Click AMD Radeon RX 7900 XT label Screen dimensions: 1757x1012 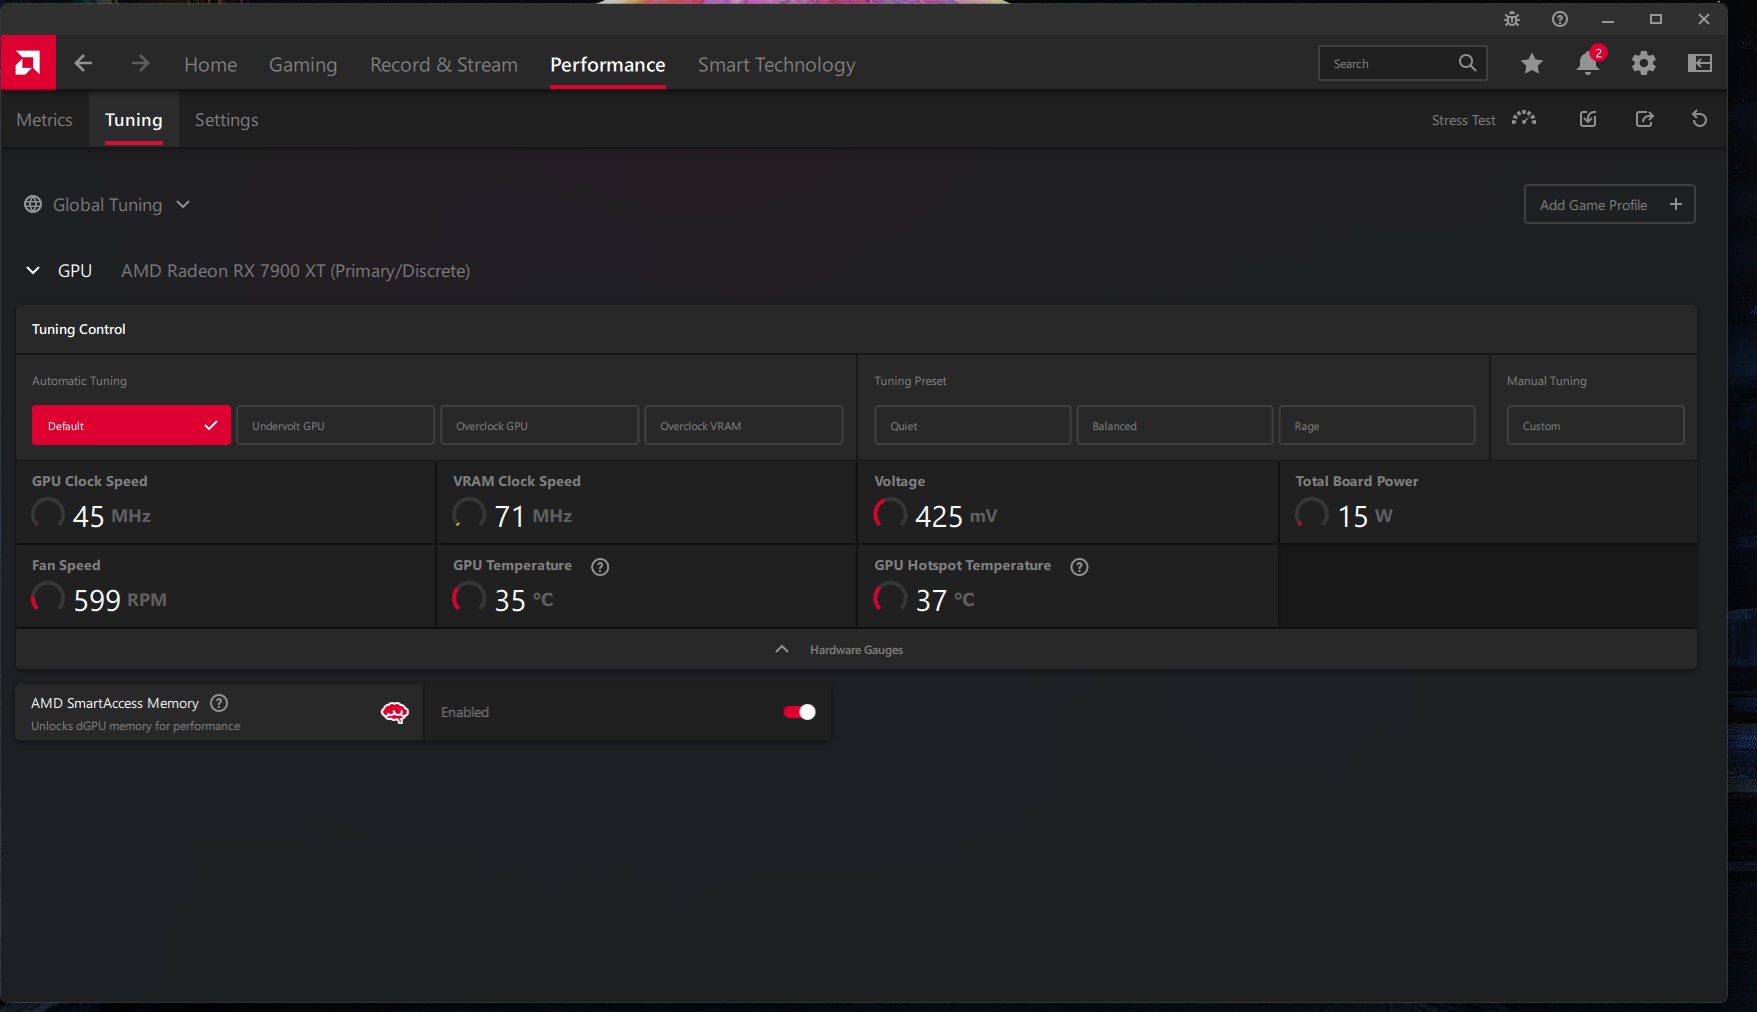(295, 270)
